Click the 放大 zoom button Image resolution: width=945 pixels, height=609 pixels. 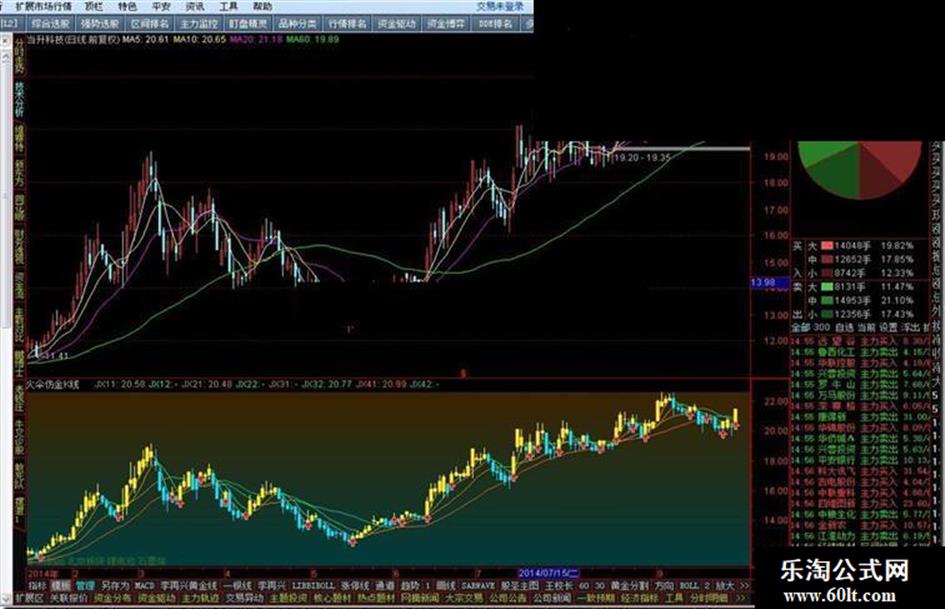coord(725,585)
